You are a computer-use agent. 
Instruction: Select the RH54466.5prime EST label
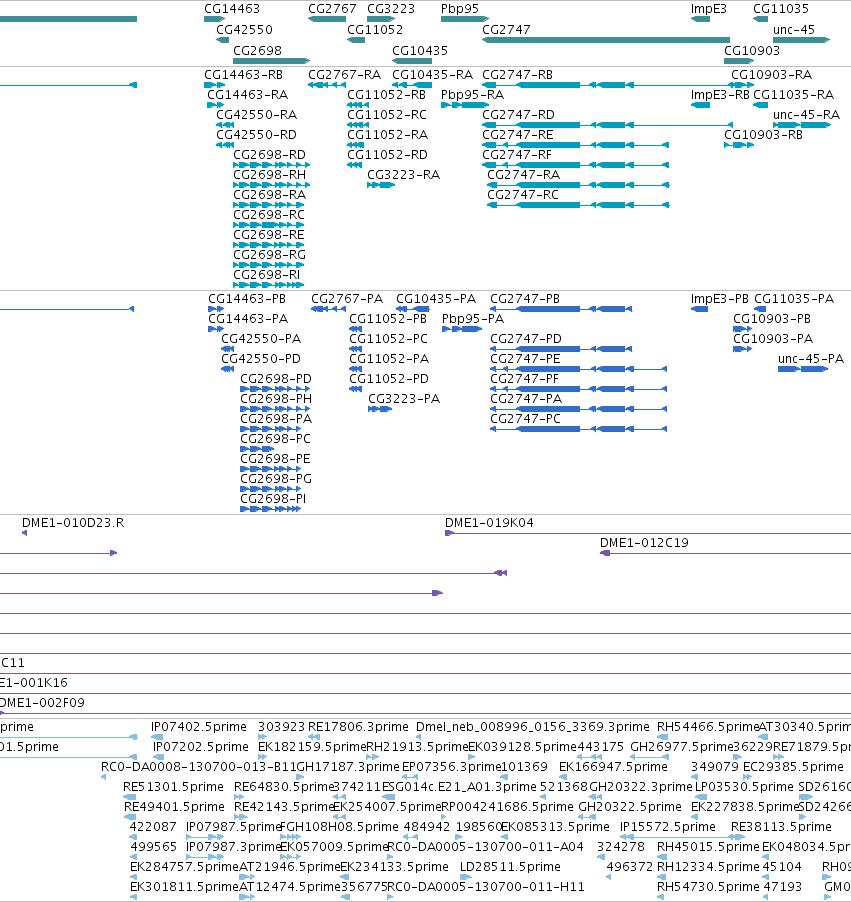[708, 727]
